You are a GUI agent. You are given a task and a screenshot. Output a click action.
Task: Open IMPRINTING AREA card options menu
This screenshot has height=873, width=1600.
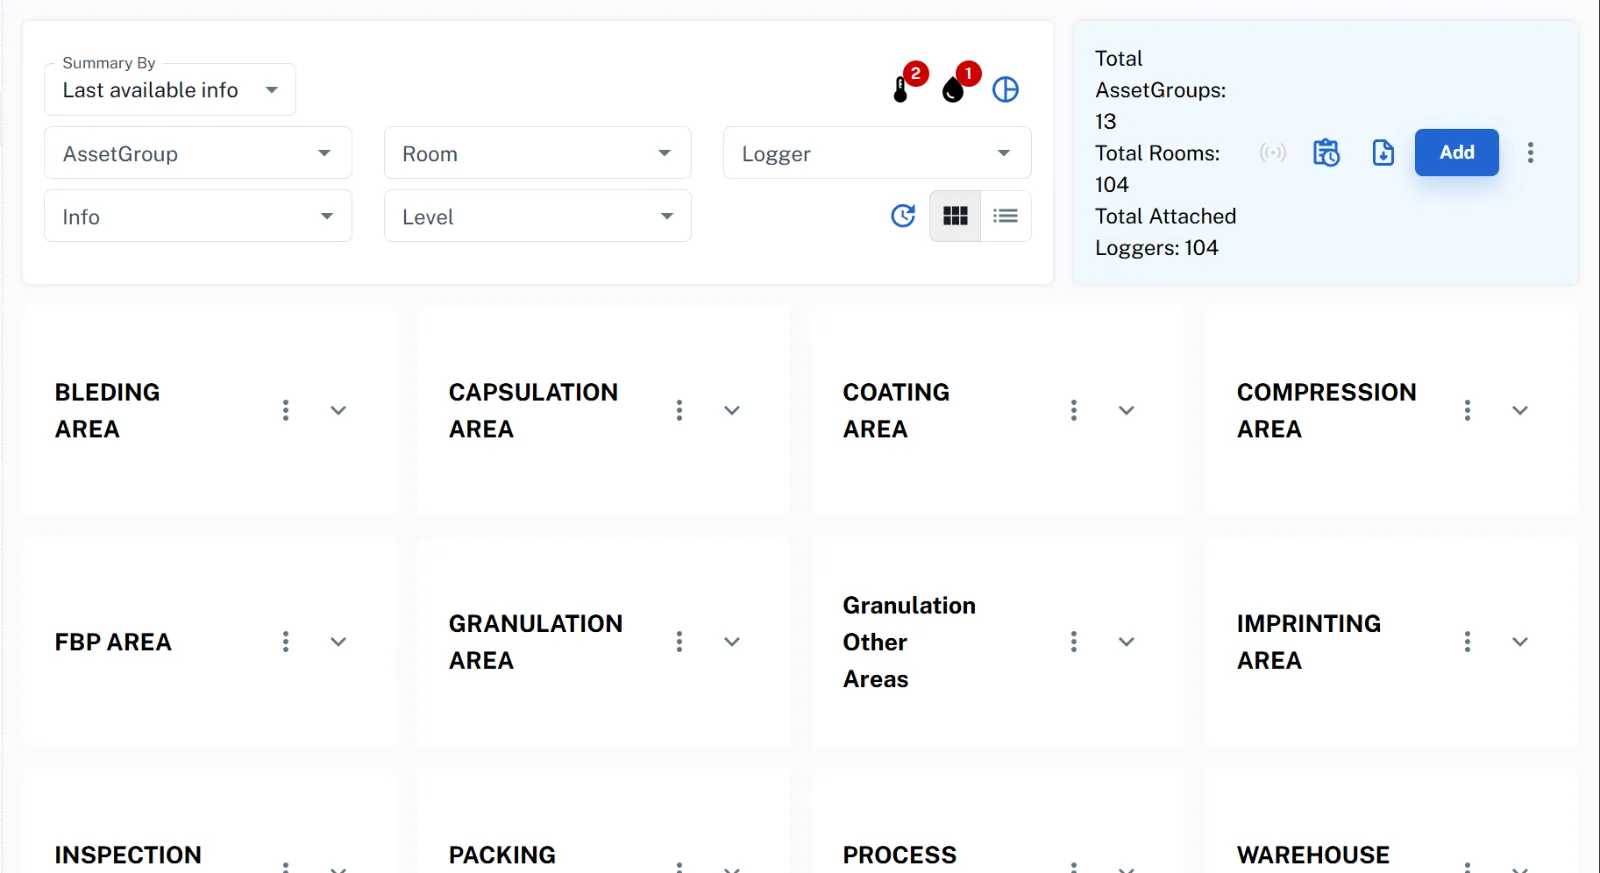click(1468, 641)
